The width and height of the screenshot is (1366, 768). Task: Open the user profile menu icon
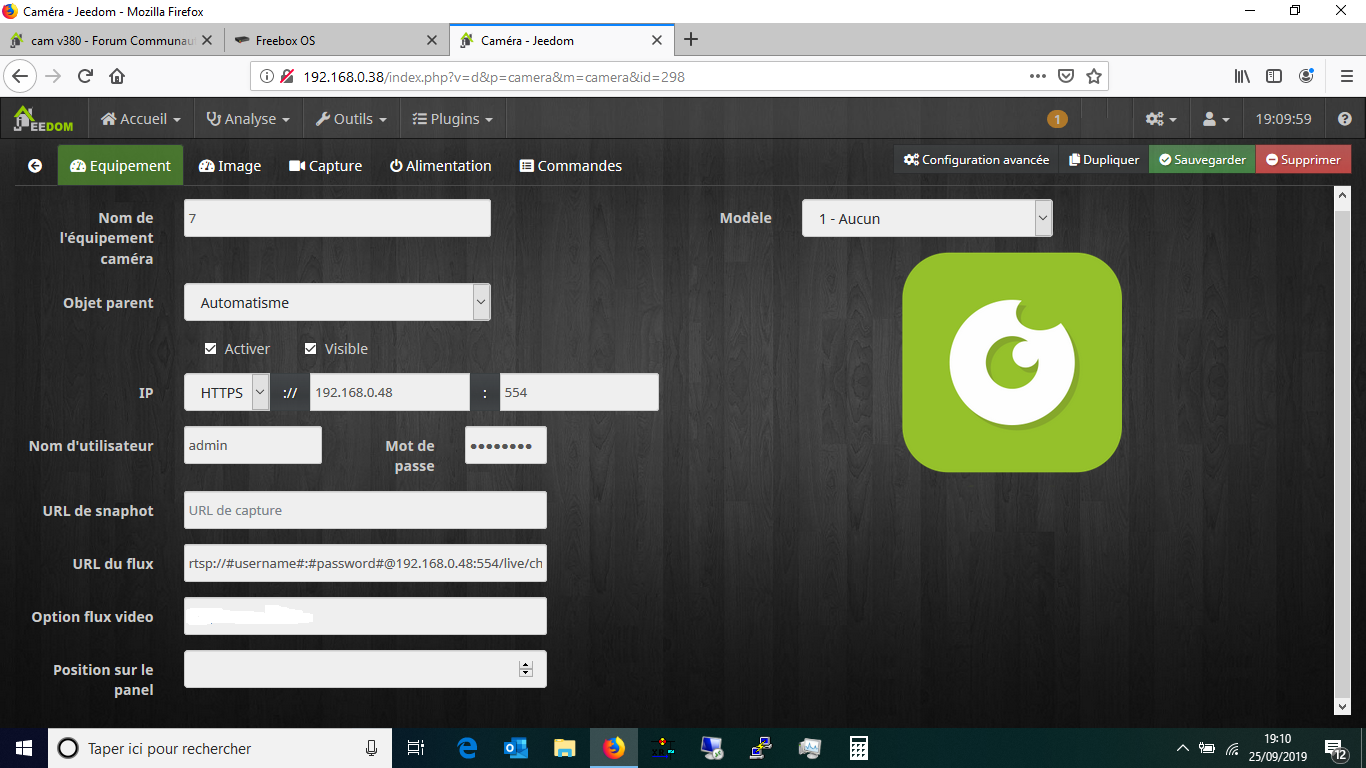click(x=1215, y=119)
